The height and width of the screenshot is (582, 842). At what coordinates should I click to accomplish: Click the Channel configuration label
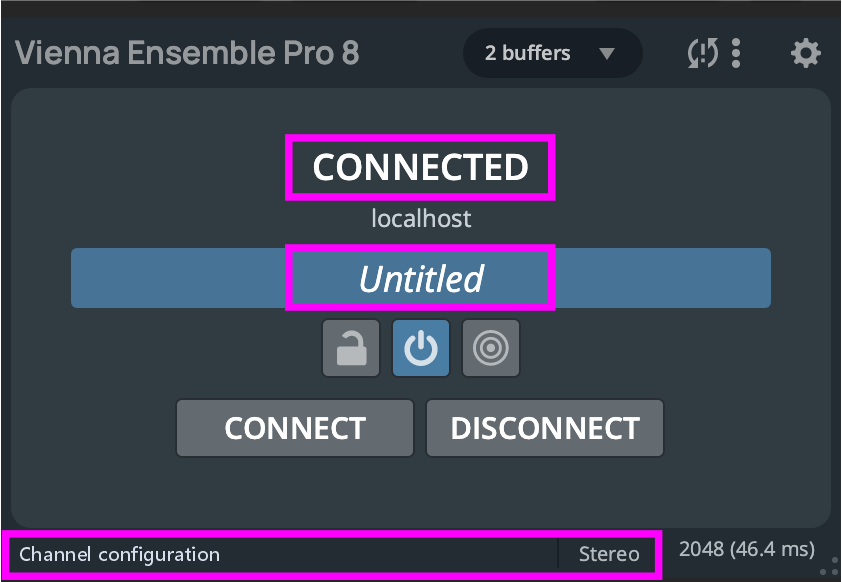[120, 554]
